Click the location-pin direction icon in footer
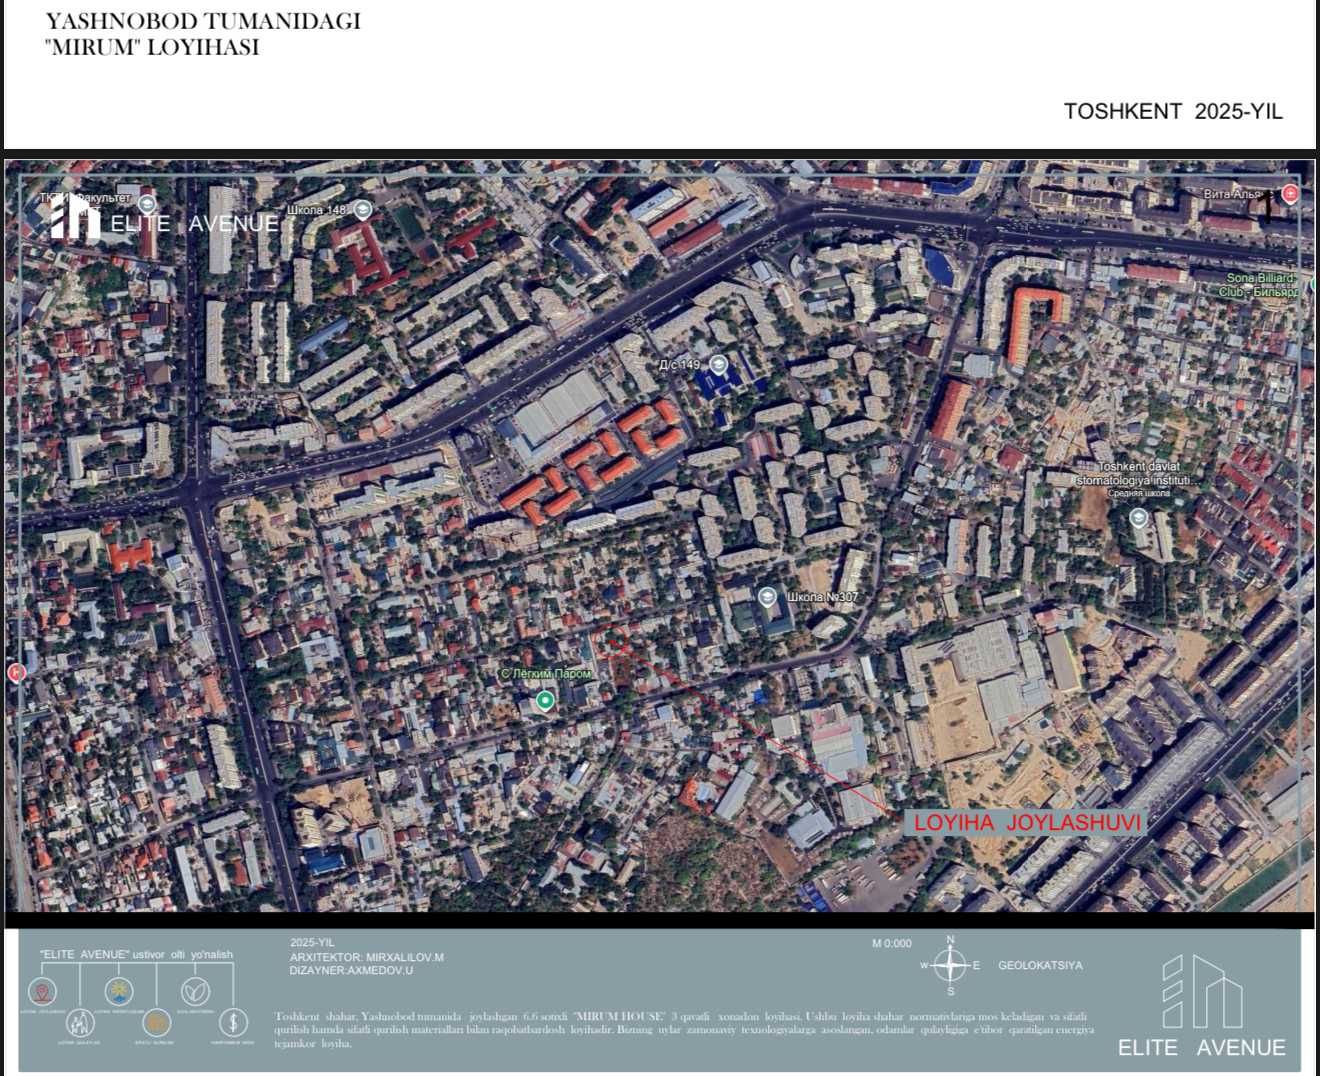The width and height of the screenshot is (1320, 1076). coord(43,992)
